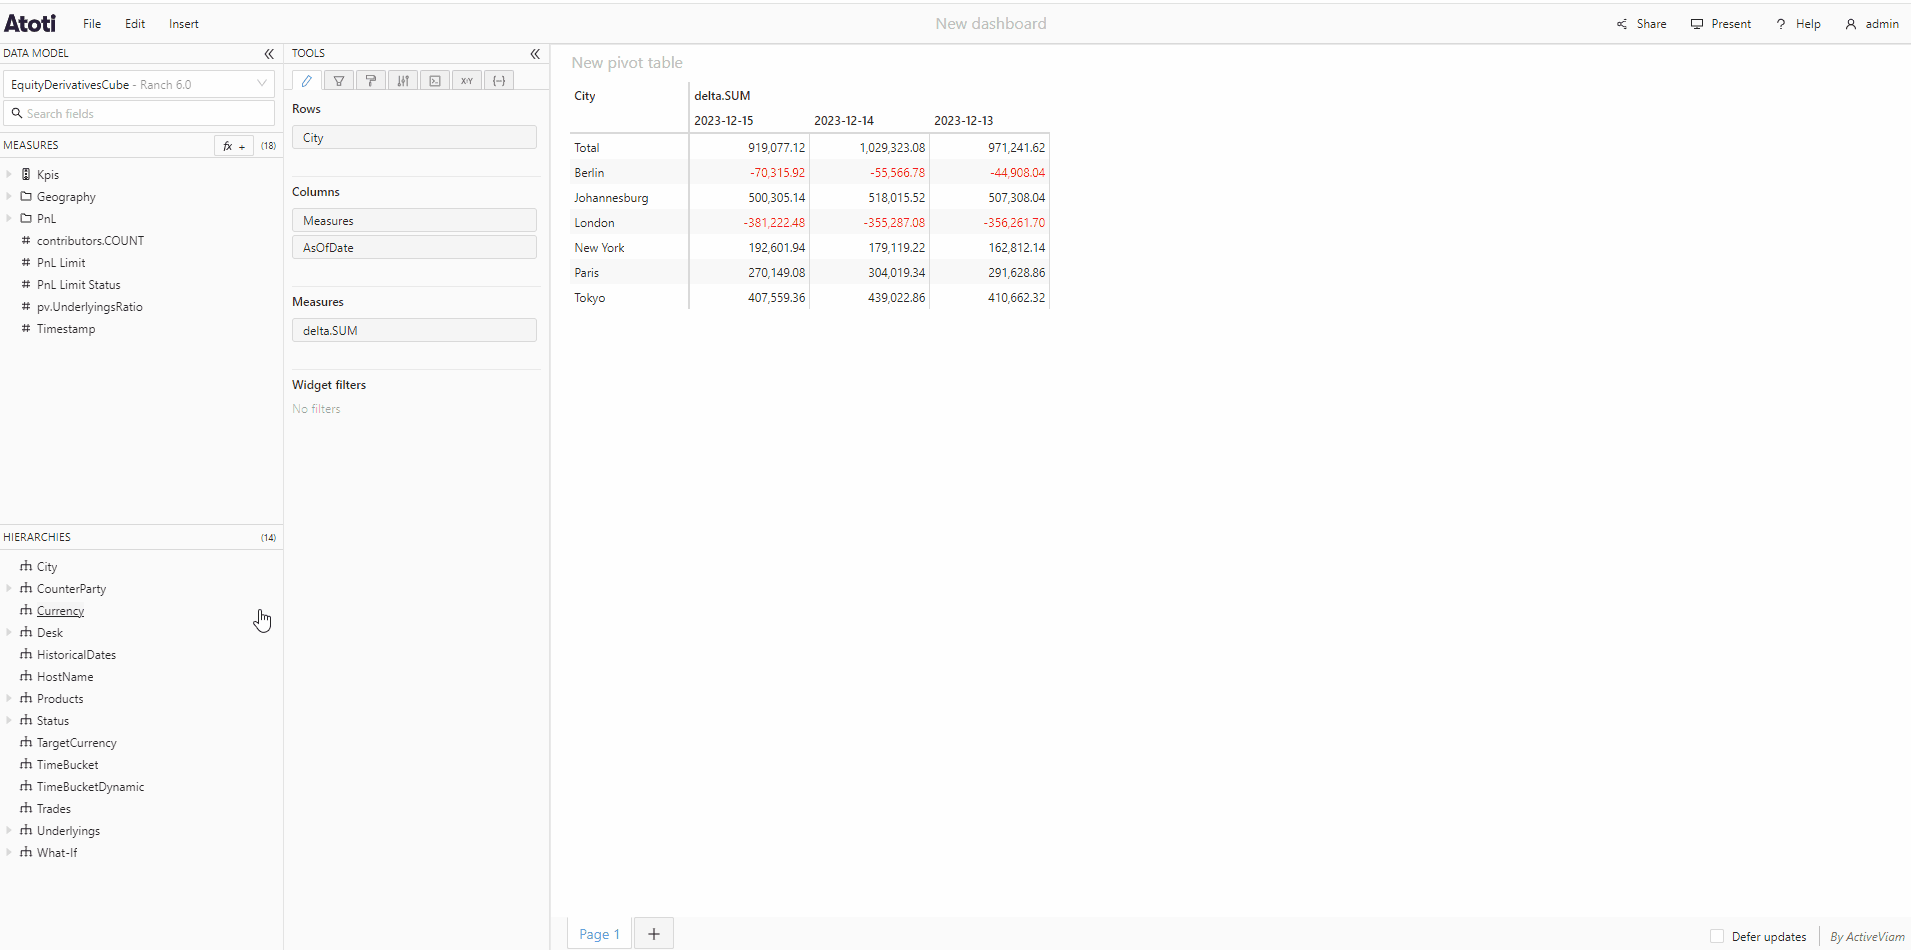Expand the What-If hierarchy
This screenshot has height=950, width=1911.
[9, 852]
